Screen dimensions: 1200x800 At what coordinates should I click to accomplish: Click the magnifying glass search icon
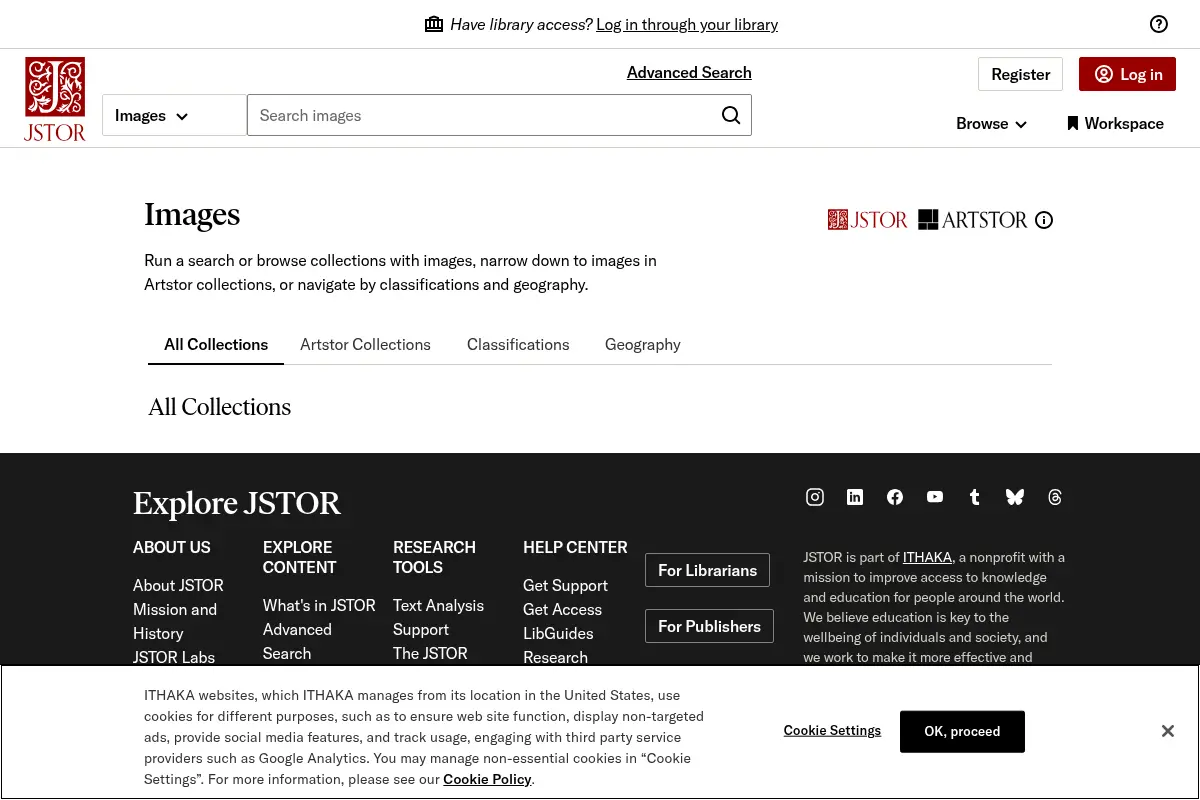tap(731, 115)
